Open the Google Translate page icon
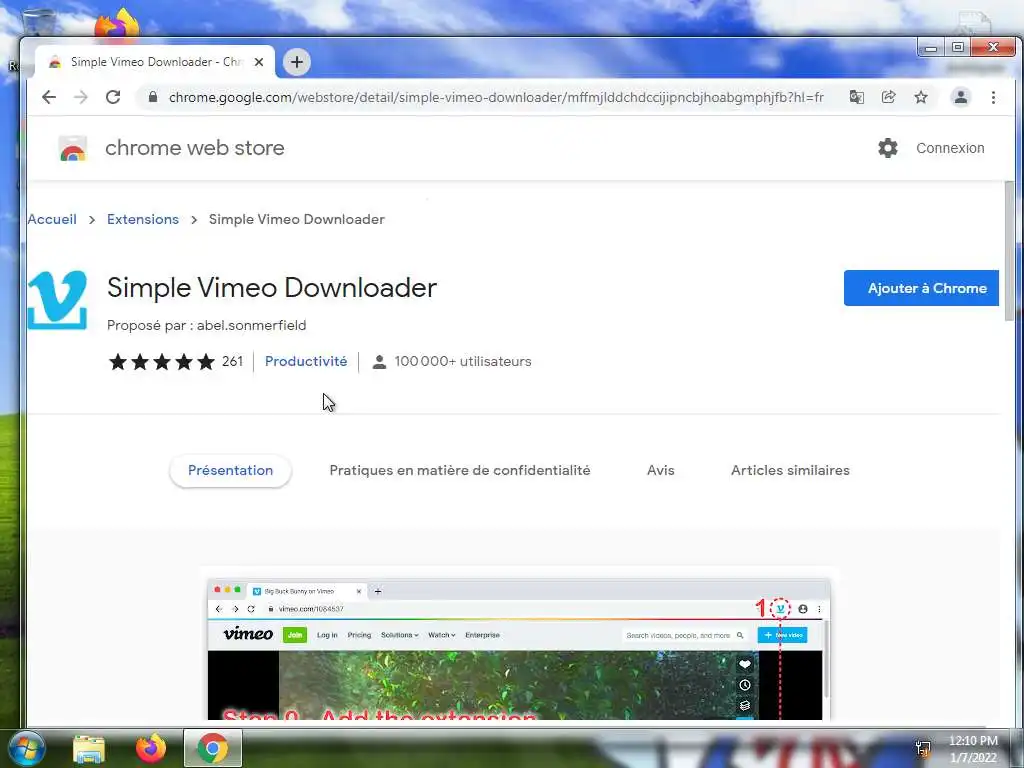This screenshot has height=768, width=1024. click(x=856, y=97)
